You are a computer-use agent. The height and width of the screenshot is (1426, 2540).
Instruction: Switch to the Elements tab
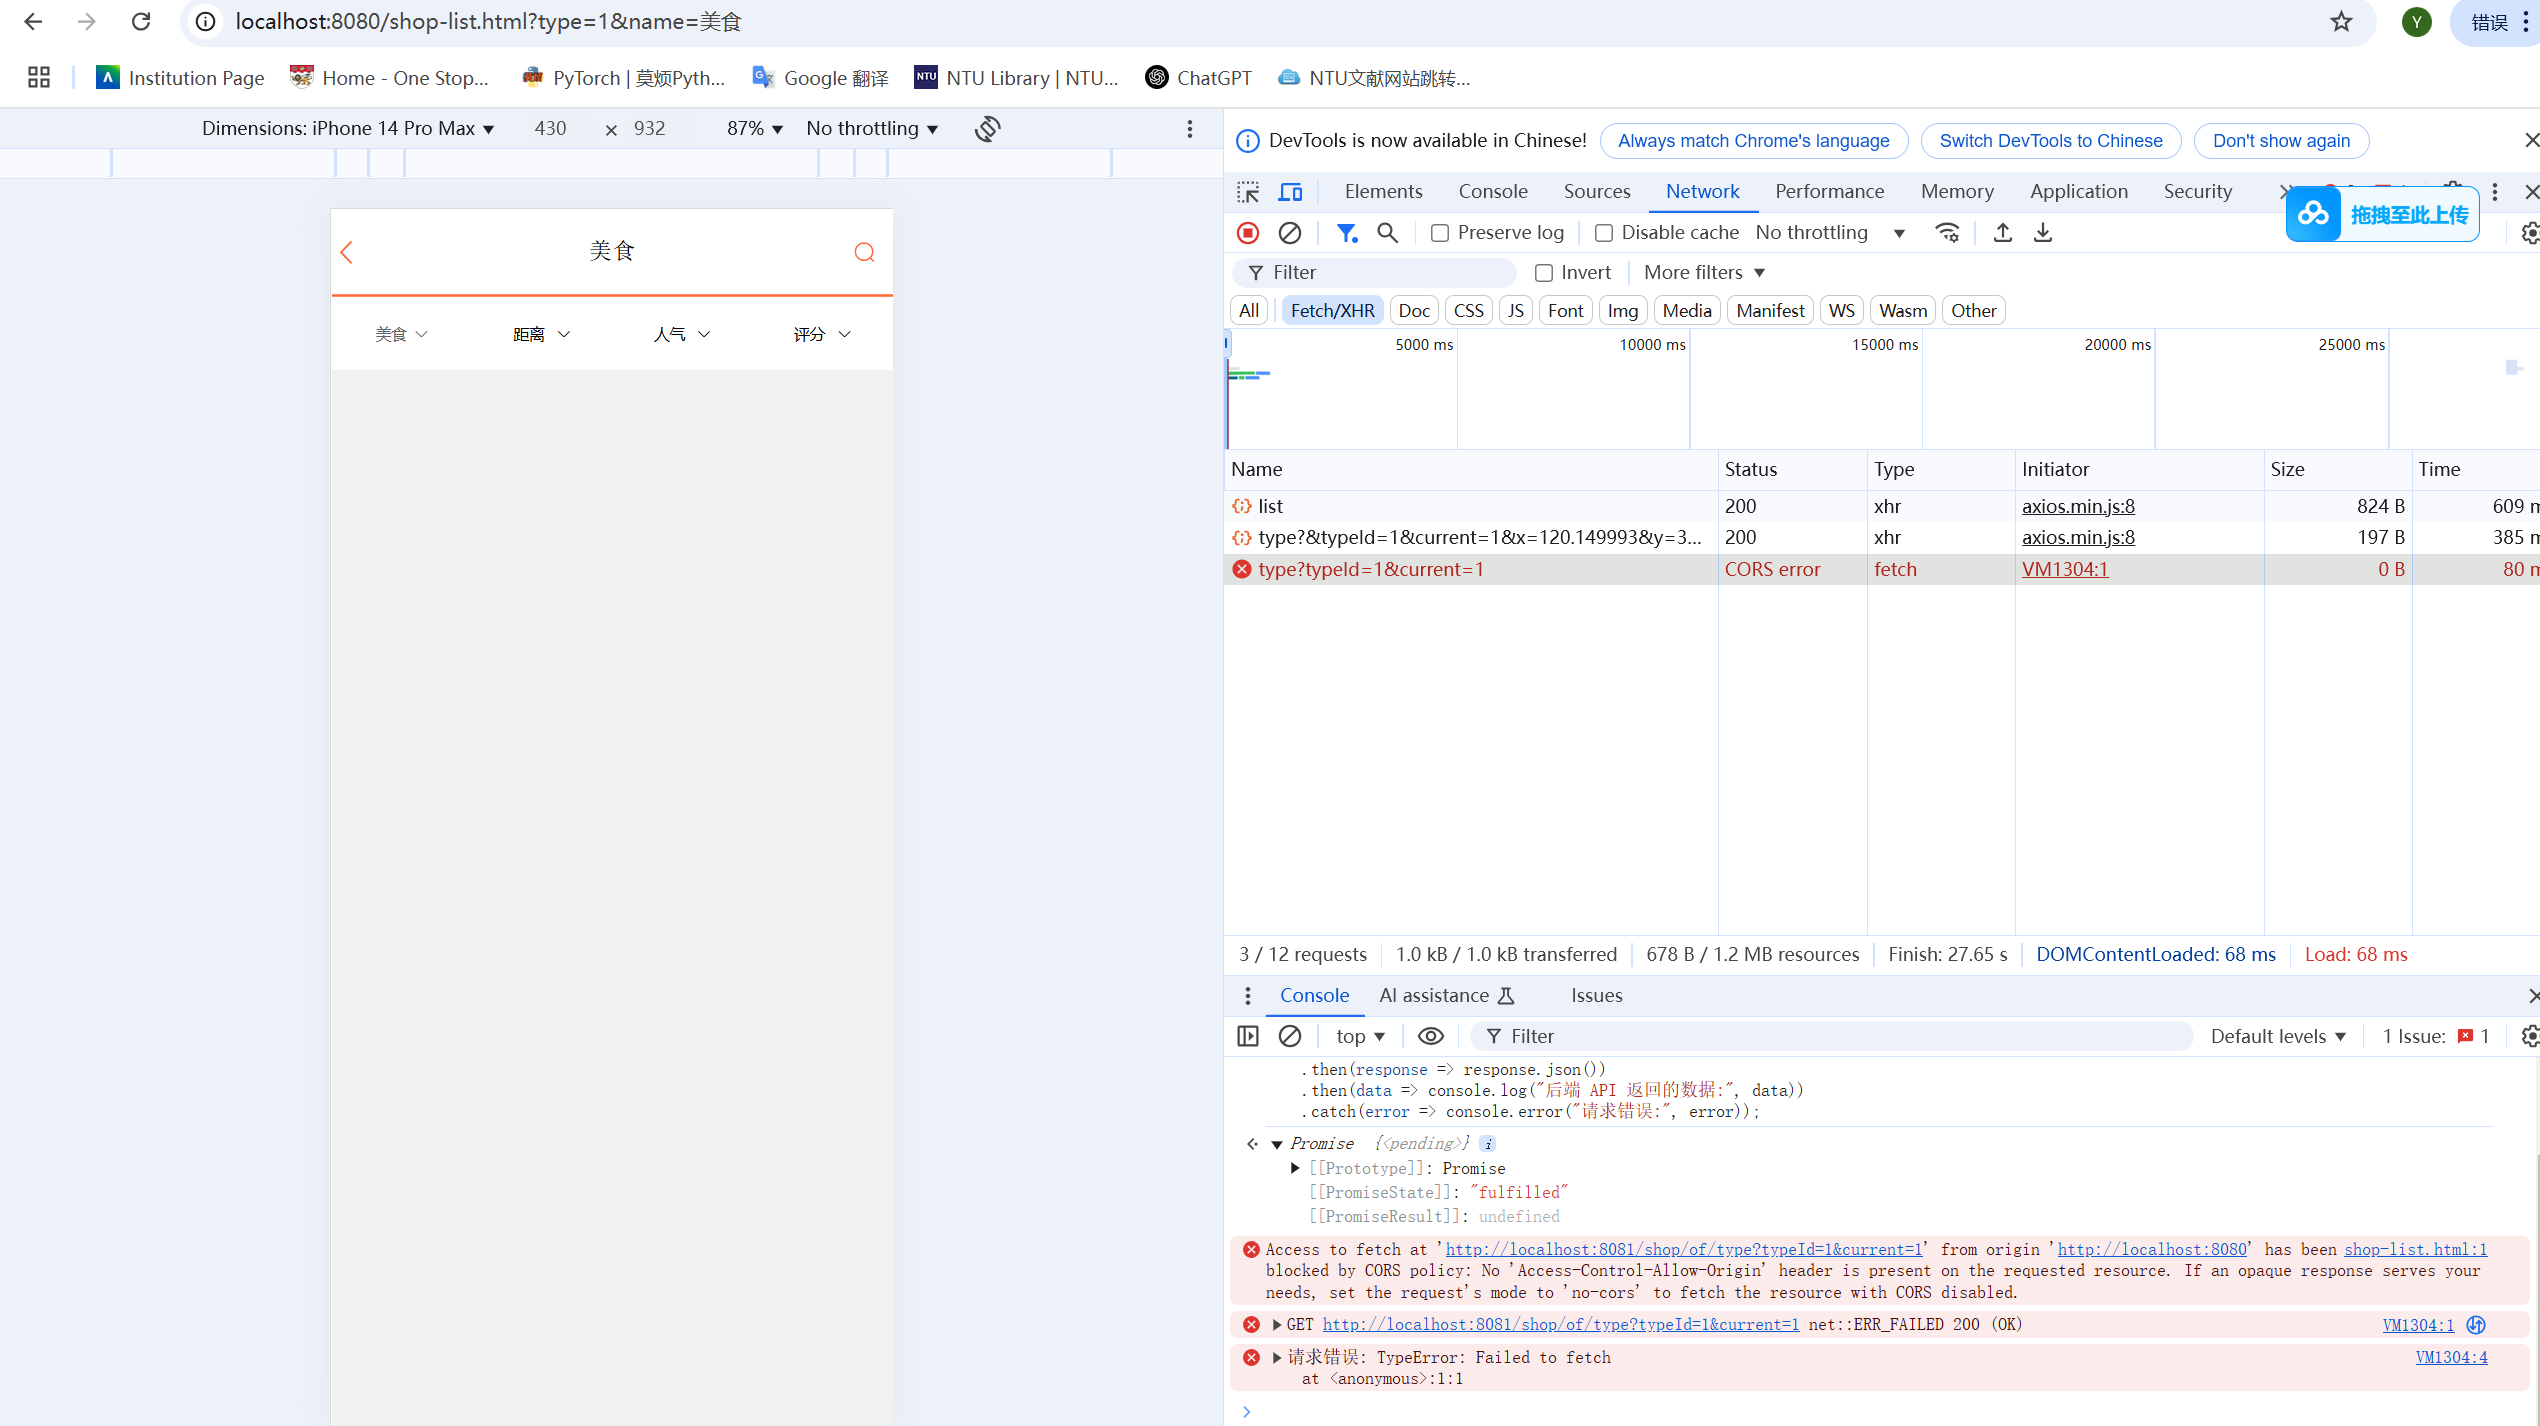click(1383, 191)
